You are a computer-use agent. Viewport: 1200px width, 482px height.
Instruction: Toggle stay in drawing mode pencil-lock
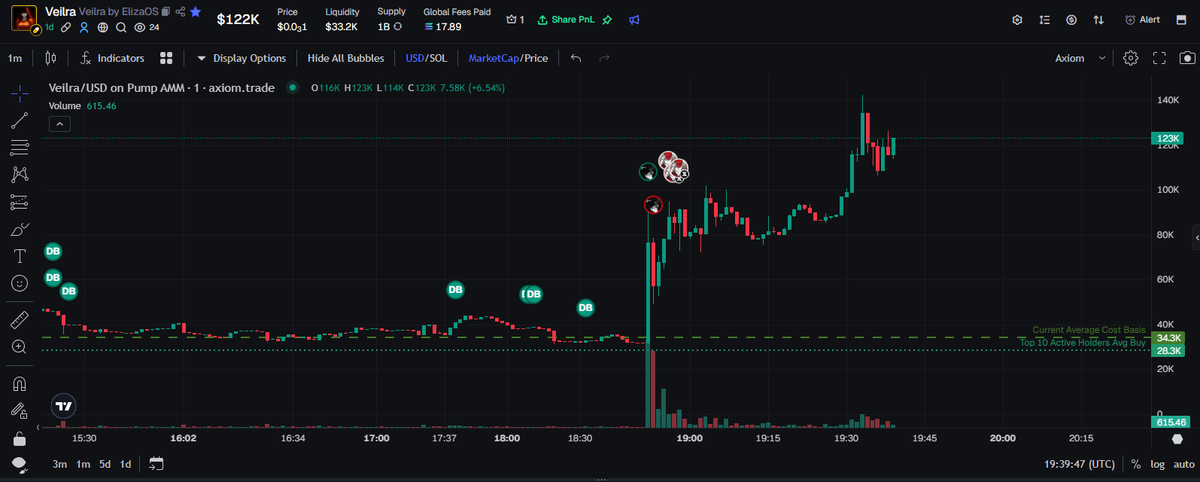point(19,410)
